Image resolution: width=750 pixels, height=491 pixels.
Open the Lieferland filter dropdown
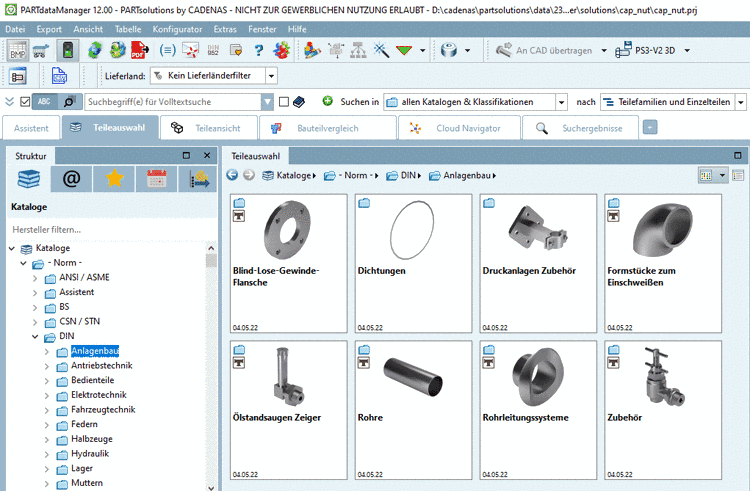pos(271,76)
